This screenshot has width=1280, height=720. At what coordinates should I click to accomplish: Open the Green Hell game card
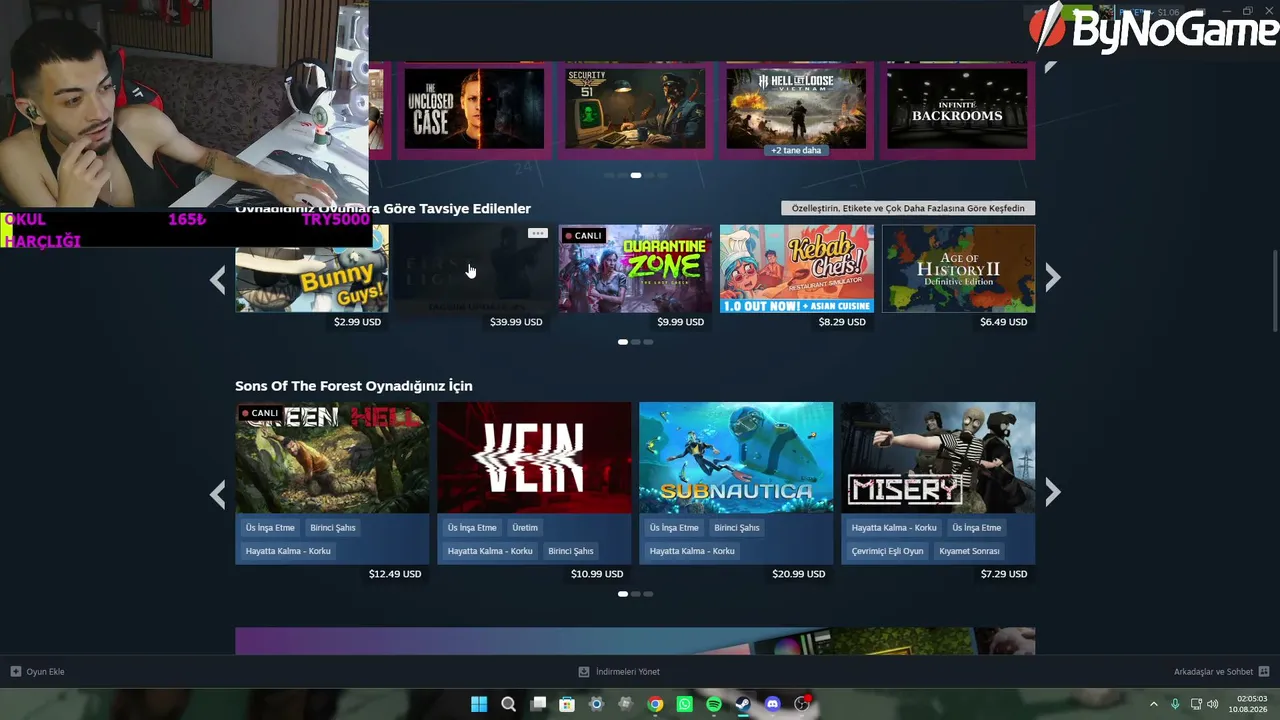coord(332,458)
